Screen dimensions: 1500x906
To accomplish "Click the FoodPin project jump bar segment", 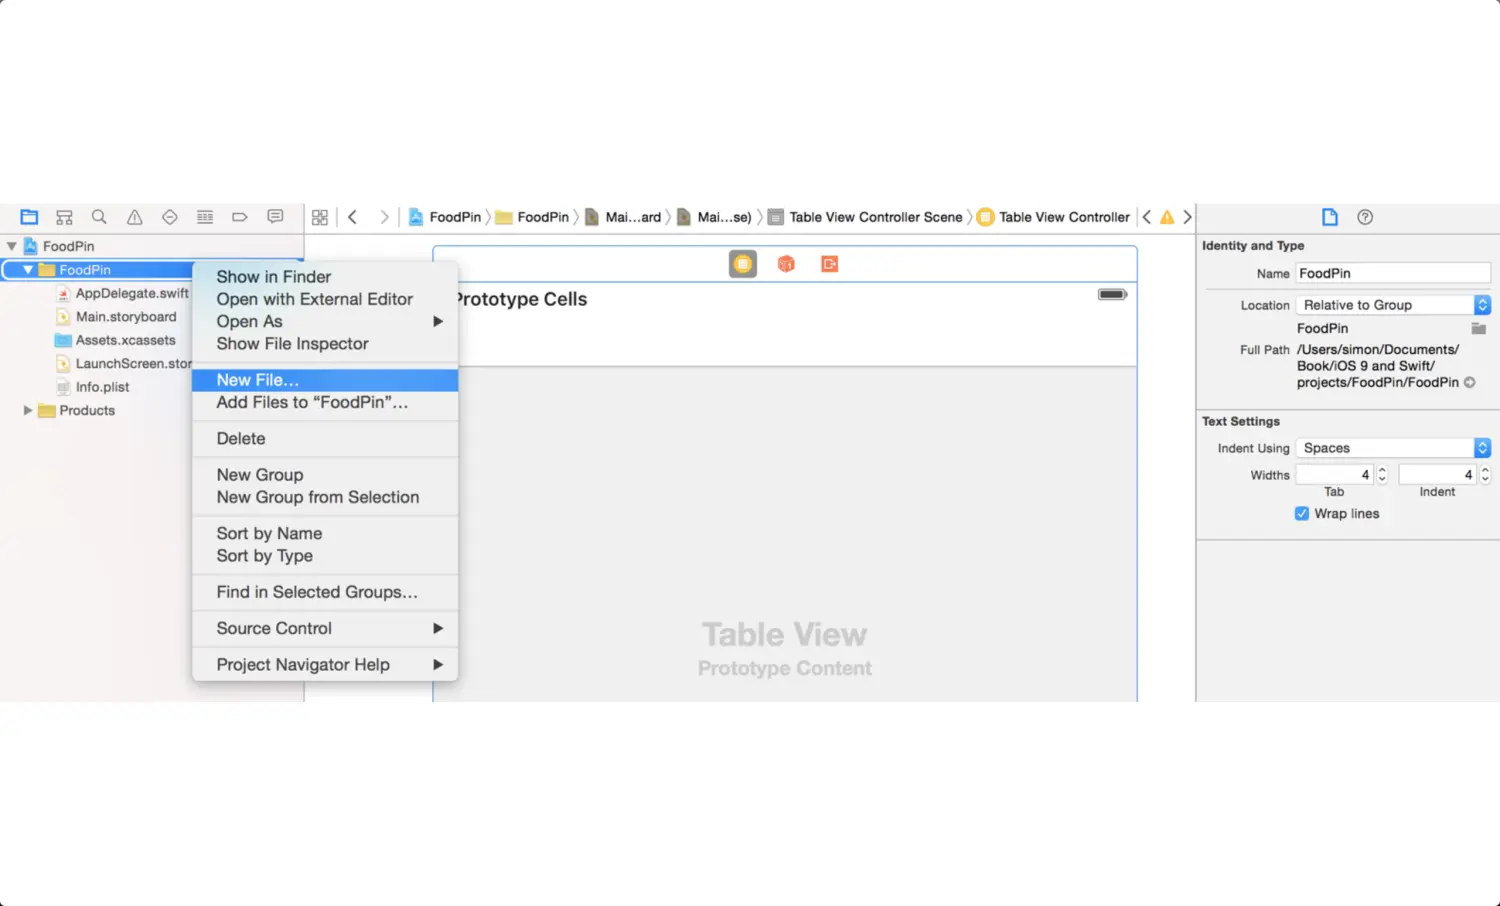I will [x=445, y=217].
